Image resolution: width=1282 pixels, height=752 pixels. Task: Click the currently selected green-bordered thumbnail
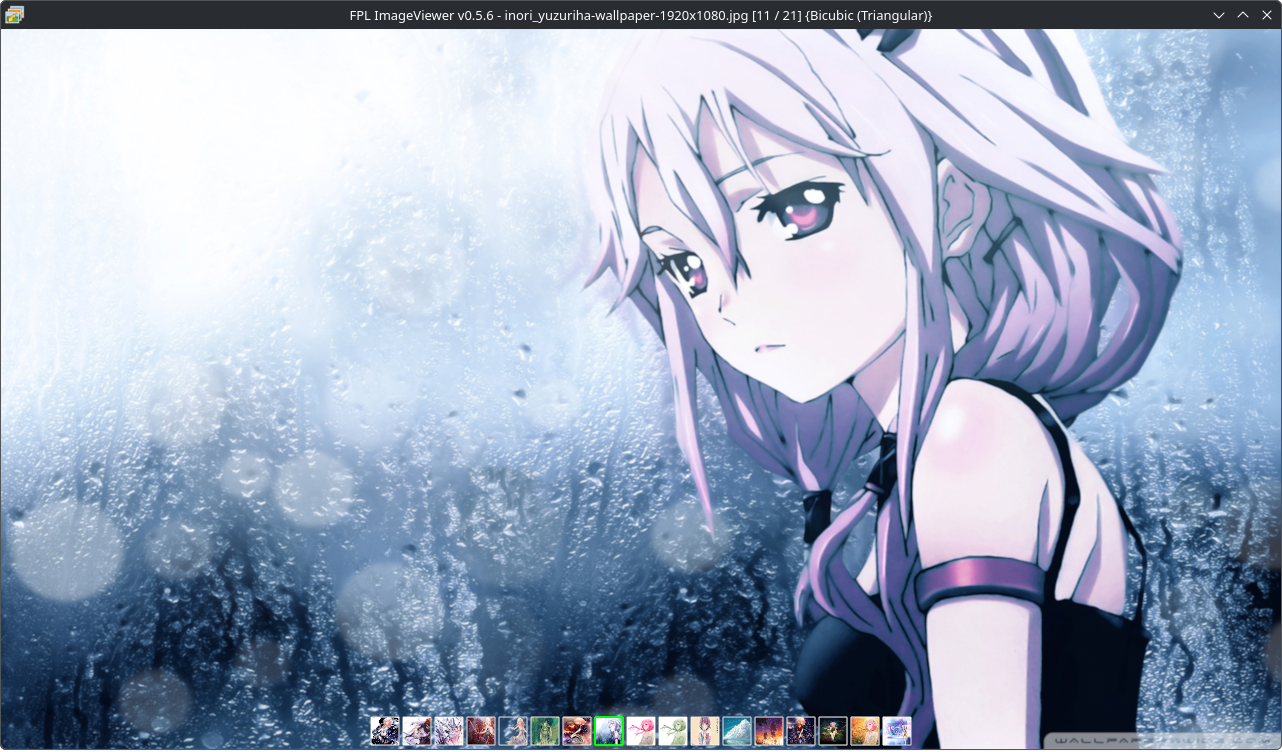[609, 731]
